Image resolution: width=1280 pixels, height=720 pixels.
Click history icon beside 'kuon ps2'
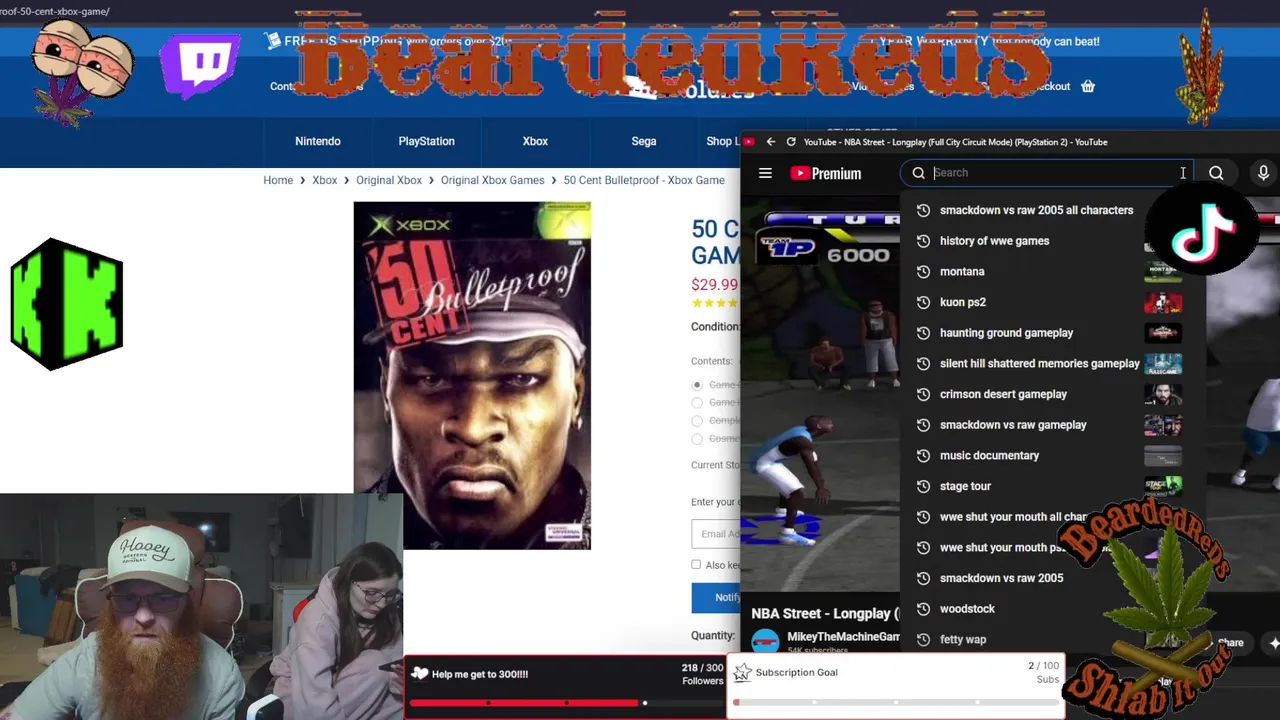tap(923, 302)
